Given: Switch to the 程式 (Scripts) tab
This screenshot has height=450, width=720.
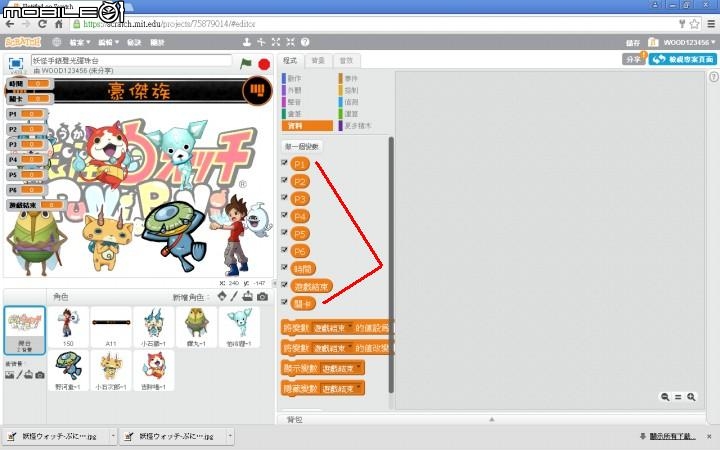Looking at the screenshot, I should point(290,61).
